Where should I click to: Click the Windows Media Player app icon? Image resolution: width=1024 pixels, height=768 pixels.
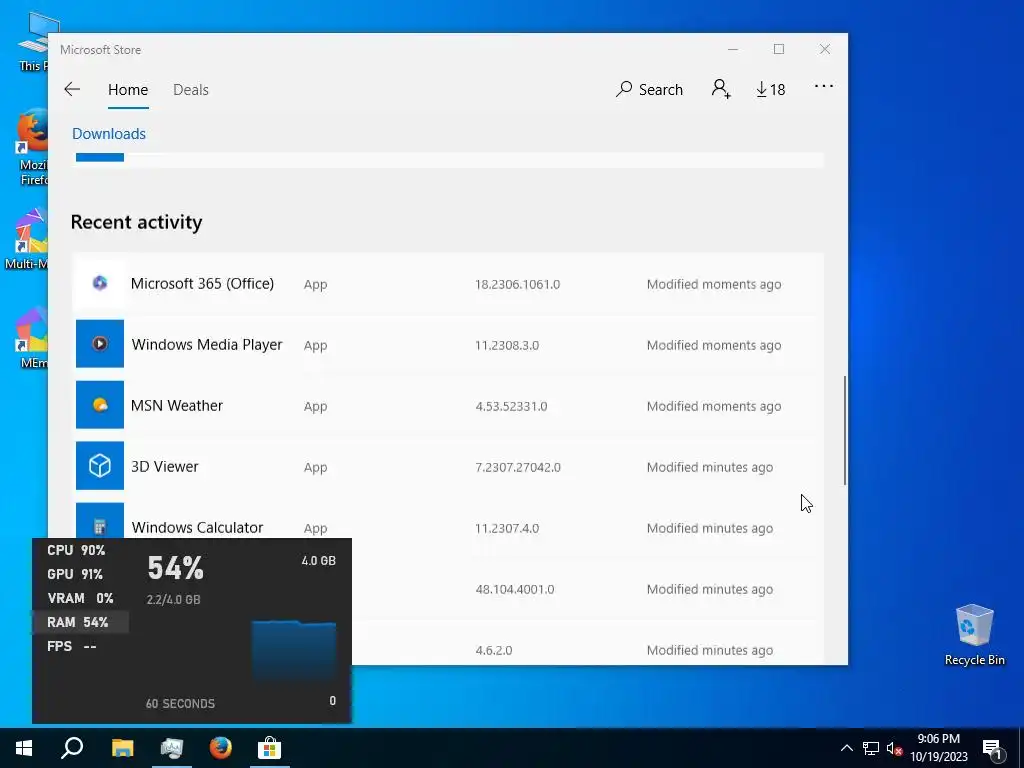100,344
